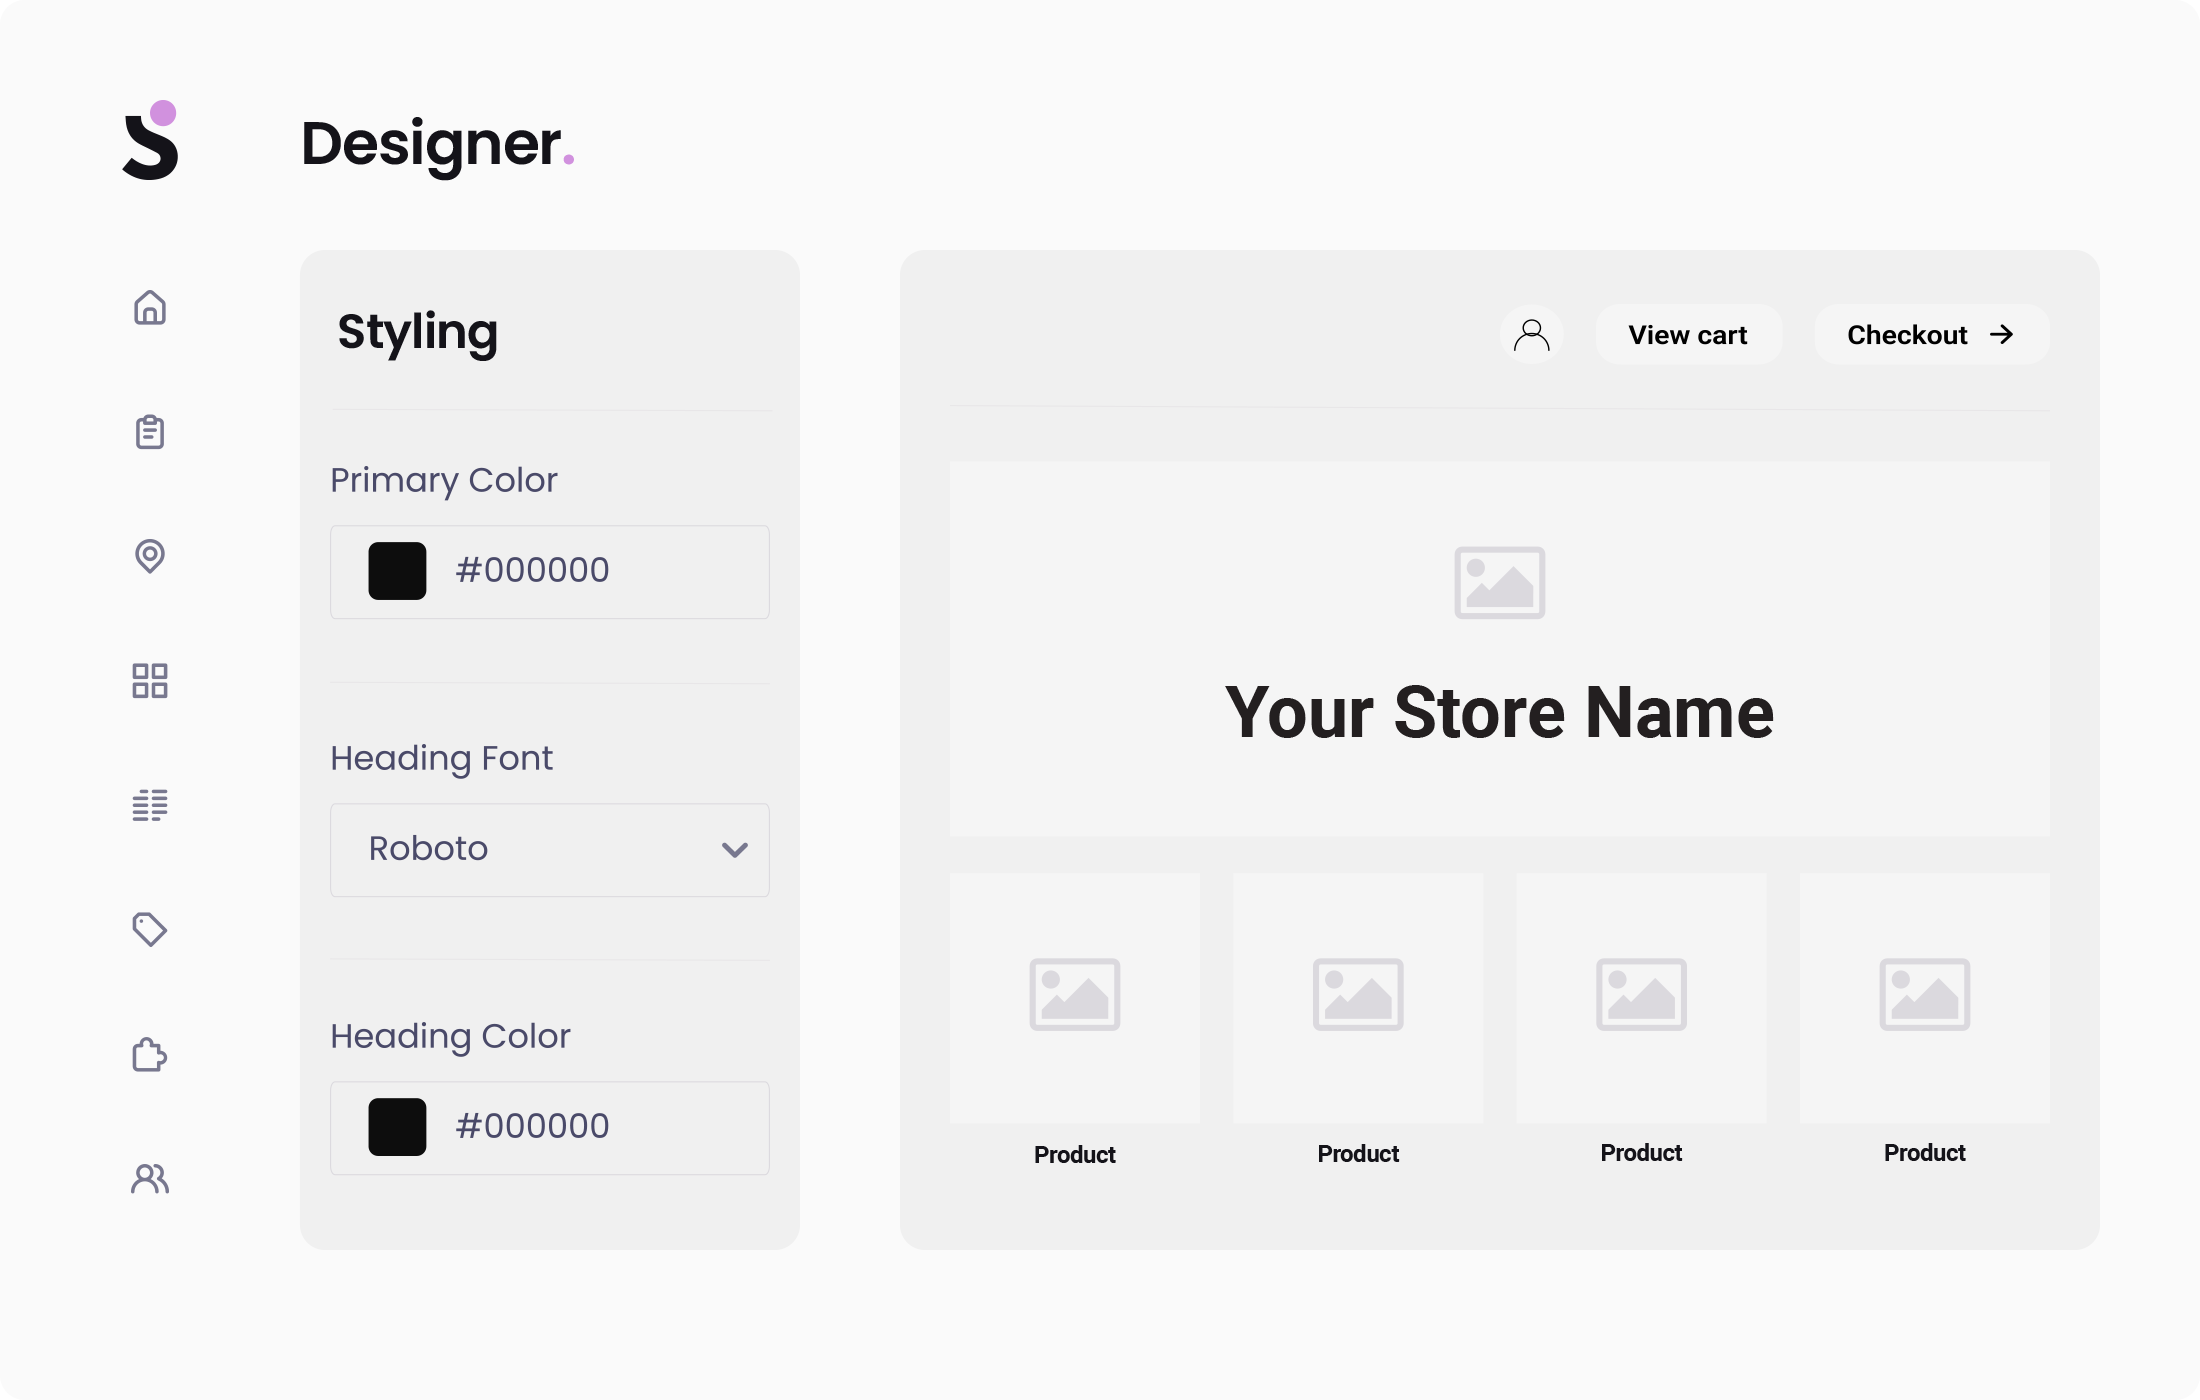Open the users group icon
This screenshot has width=2200, height=1400.
point(150,1179)
